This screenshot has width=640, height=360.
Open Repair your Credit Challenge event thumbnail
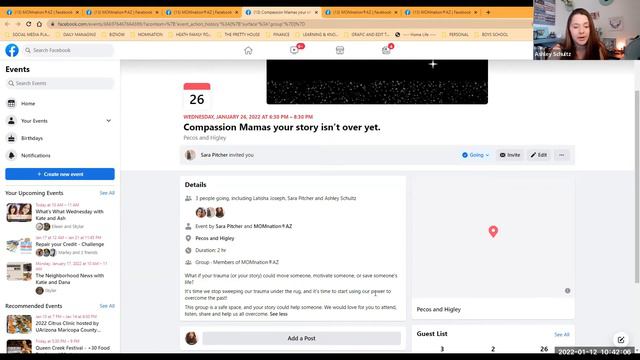(19, 245)
